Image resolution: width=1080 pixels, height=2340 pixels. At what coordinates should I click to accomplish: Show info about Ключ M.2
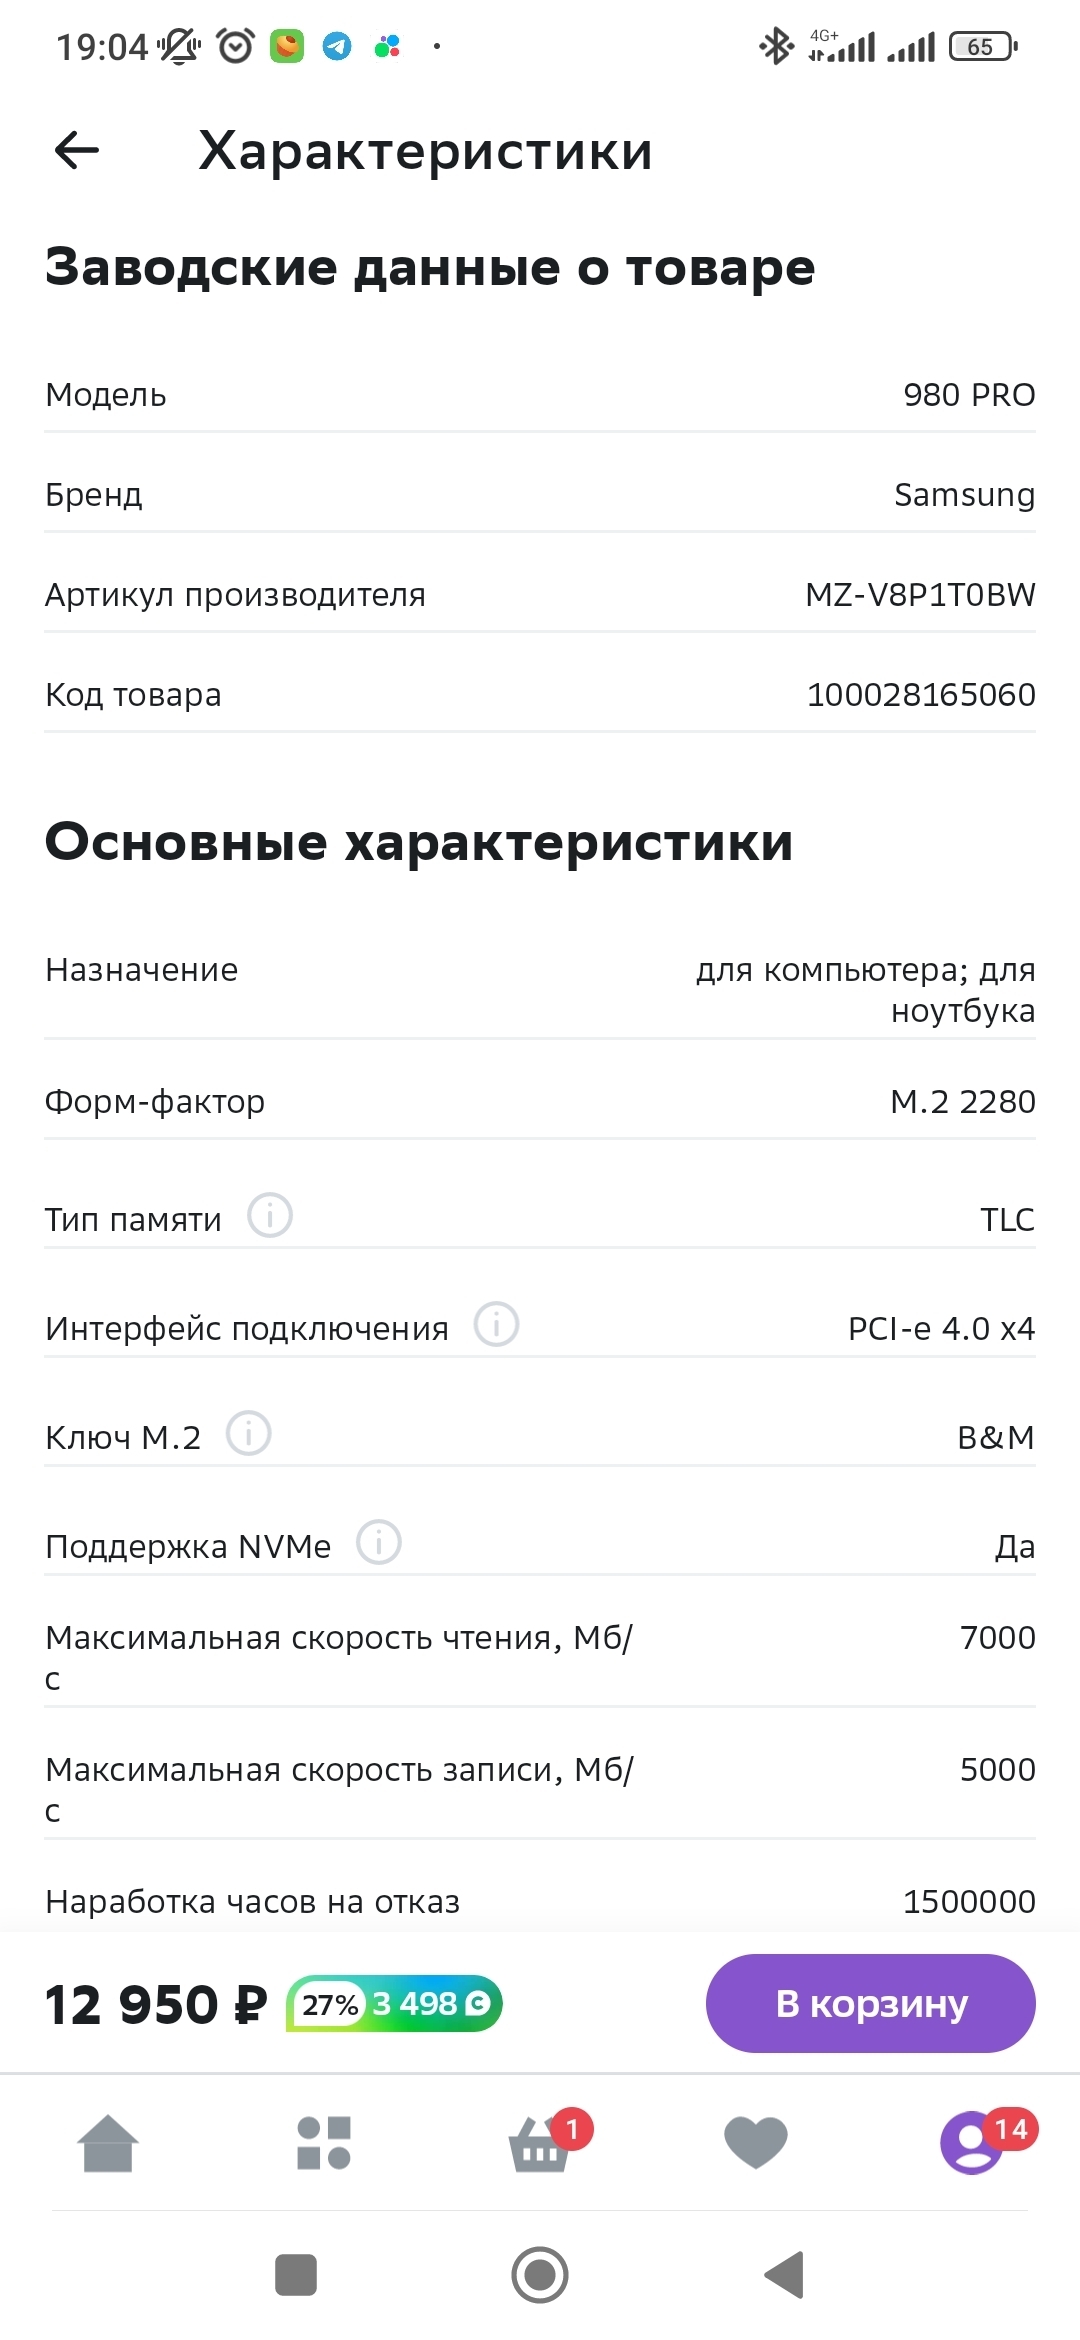point(249,1434)
